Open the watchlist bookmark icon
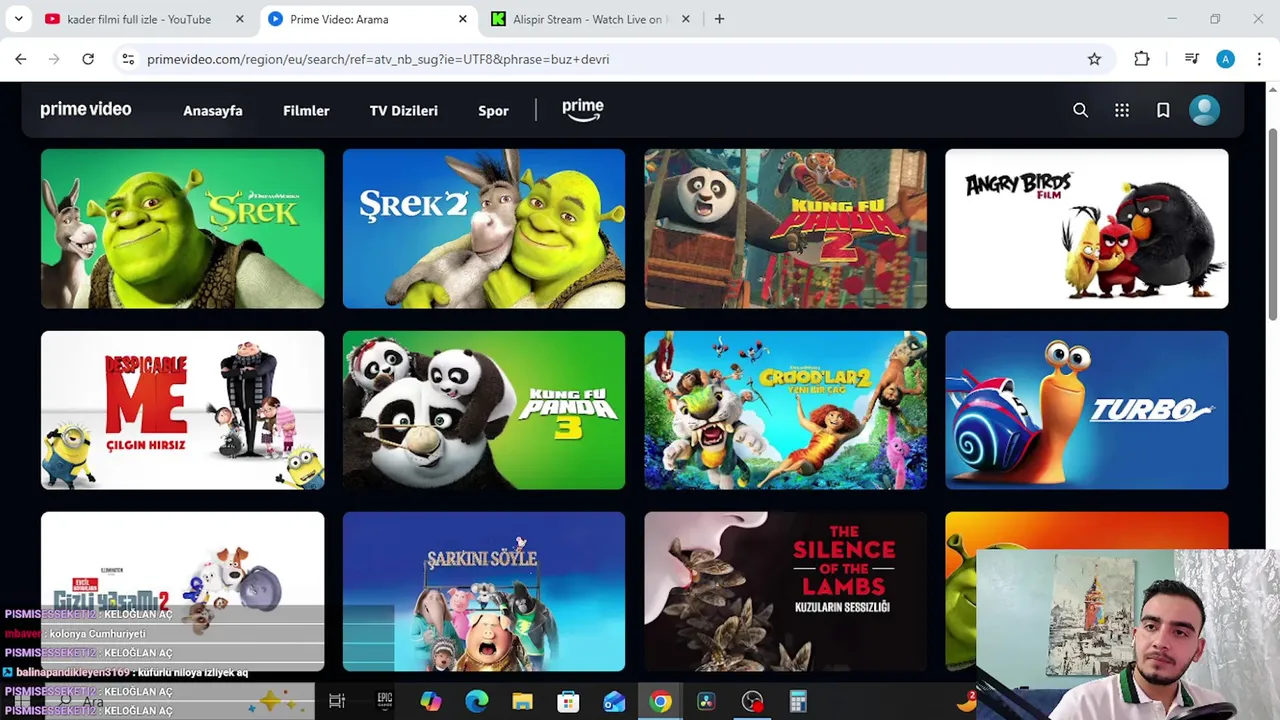1280x720 pixels. coord(1163,111)
